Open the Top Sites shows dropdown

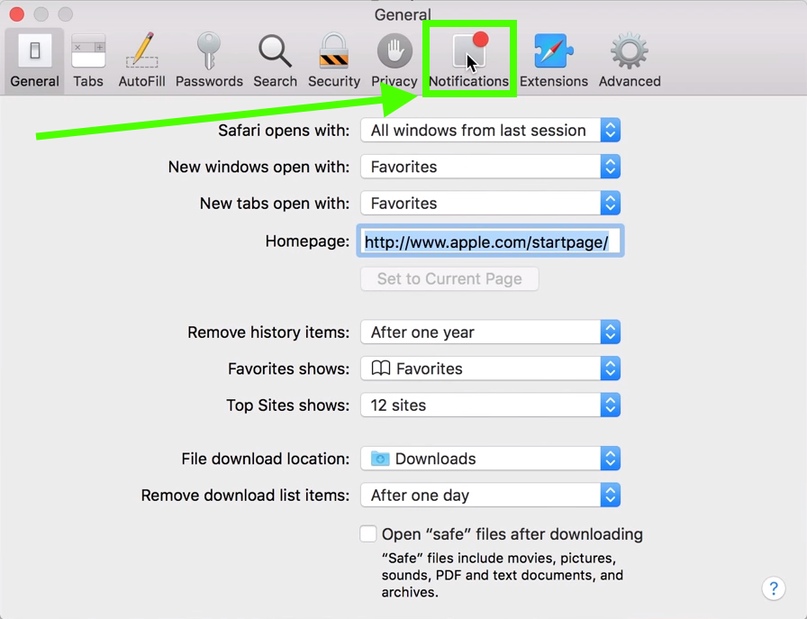coord(490,405)
